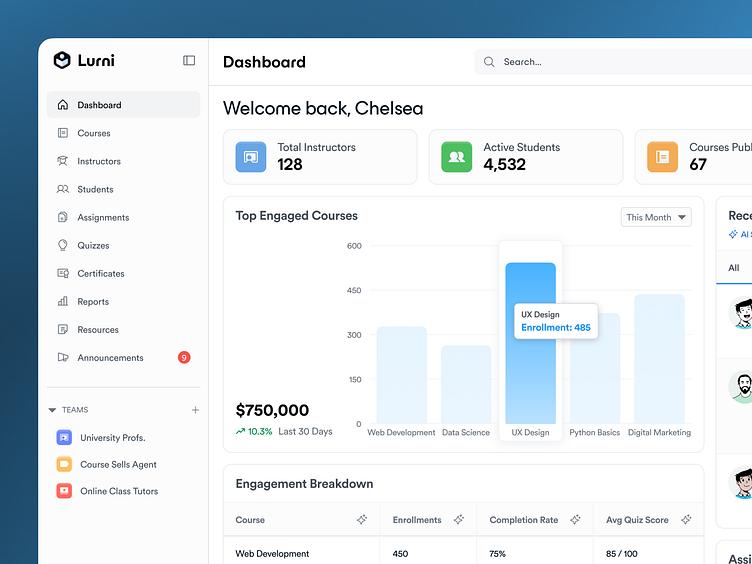Go to Courses in sidebar

click(123, 133)
